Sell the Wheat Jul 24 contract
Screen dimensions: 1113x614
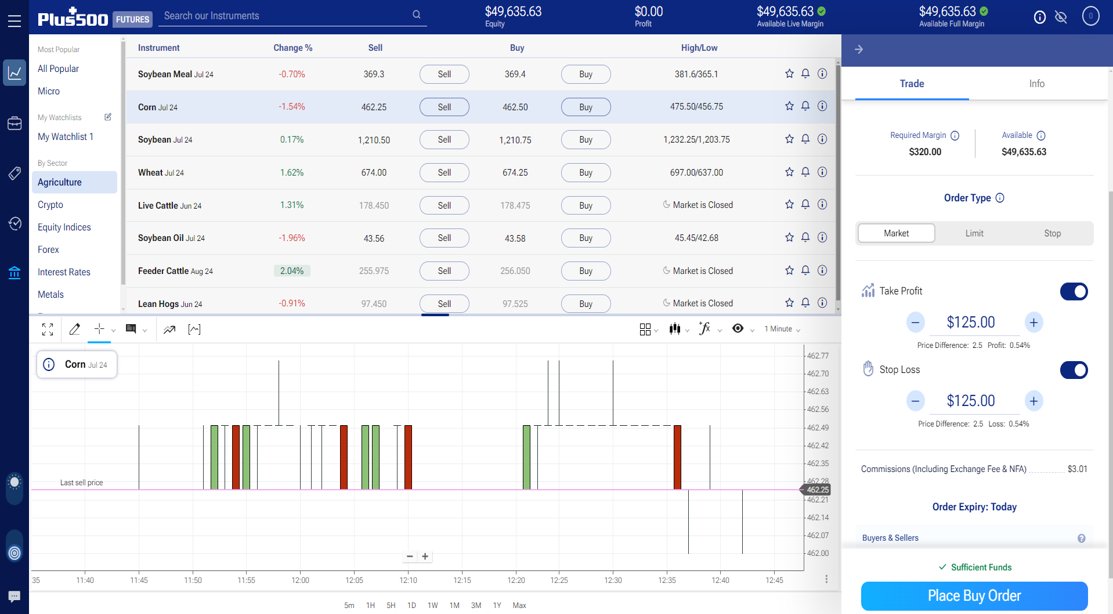pyautogui.click(x=443, y=172)
